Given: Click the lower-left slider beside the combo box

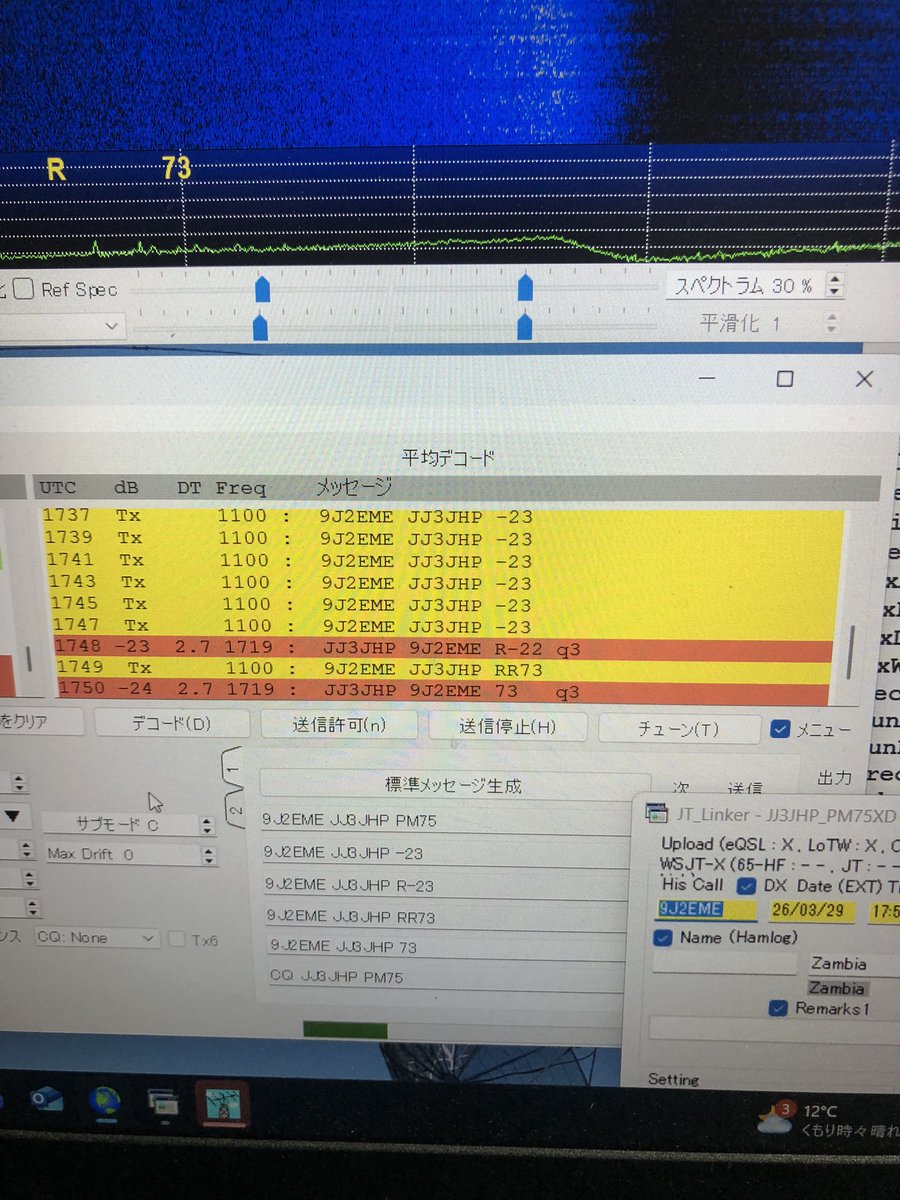Looking at the screenshot, I should (260, 326).
